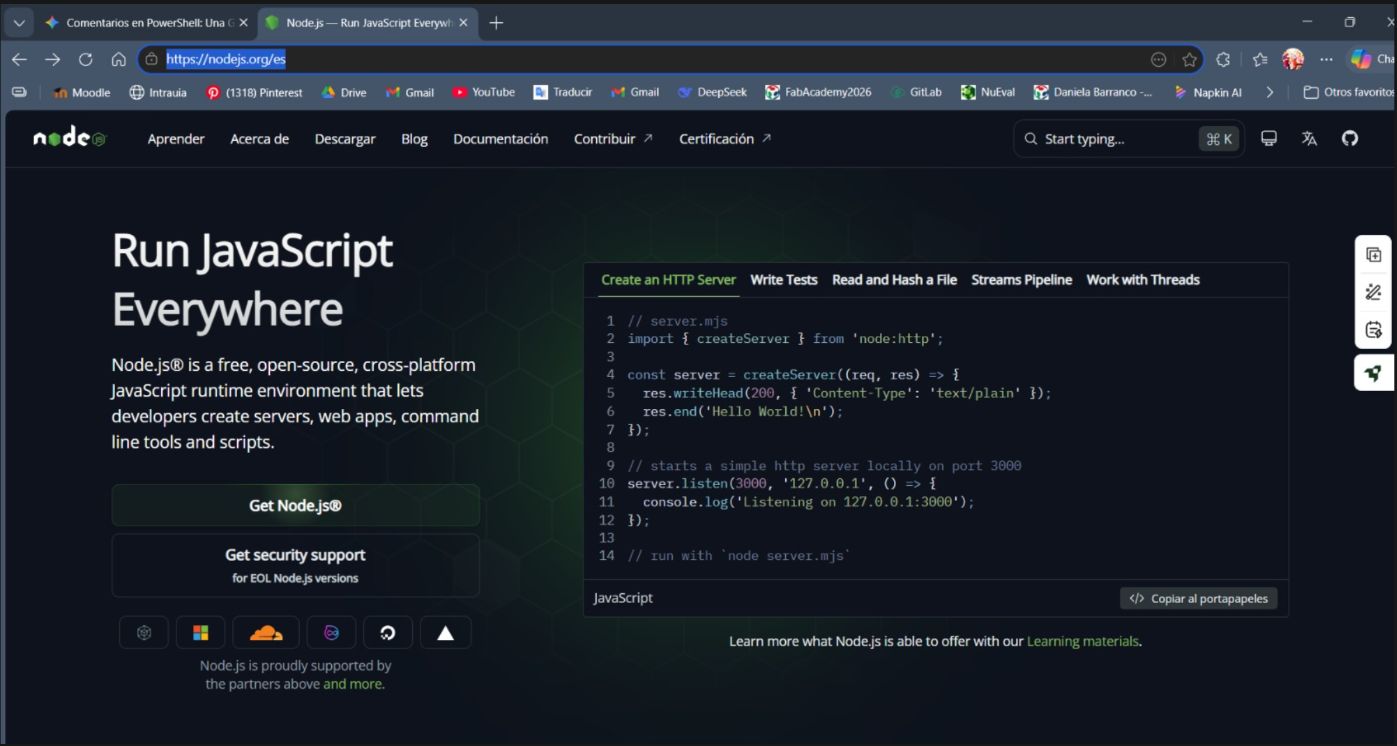Open the tab list dropdown arrow
Screen dimensions: 1397x746
[19, 23]
